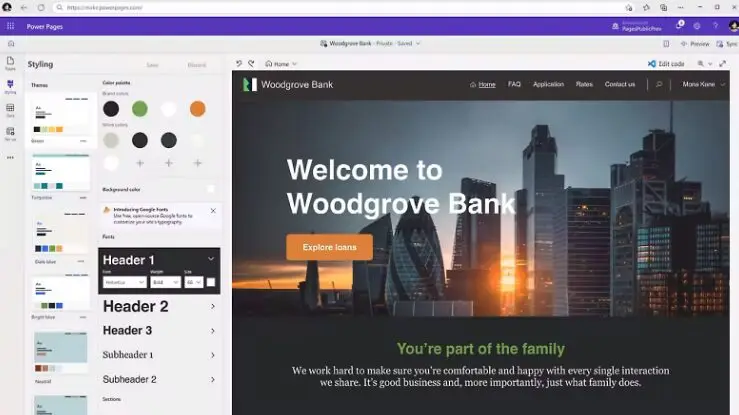Click Application in the site navigation
This screenshot has height=415, width=739.
coord(548,84)
